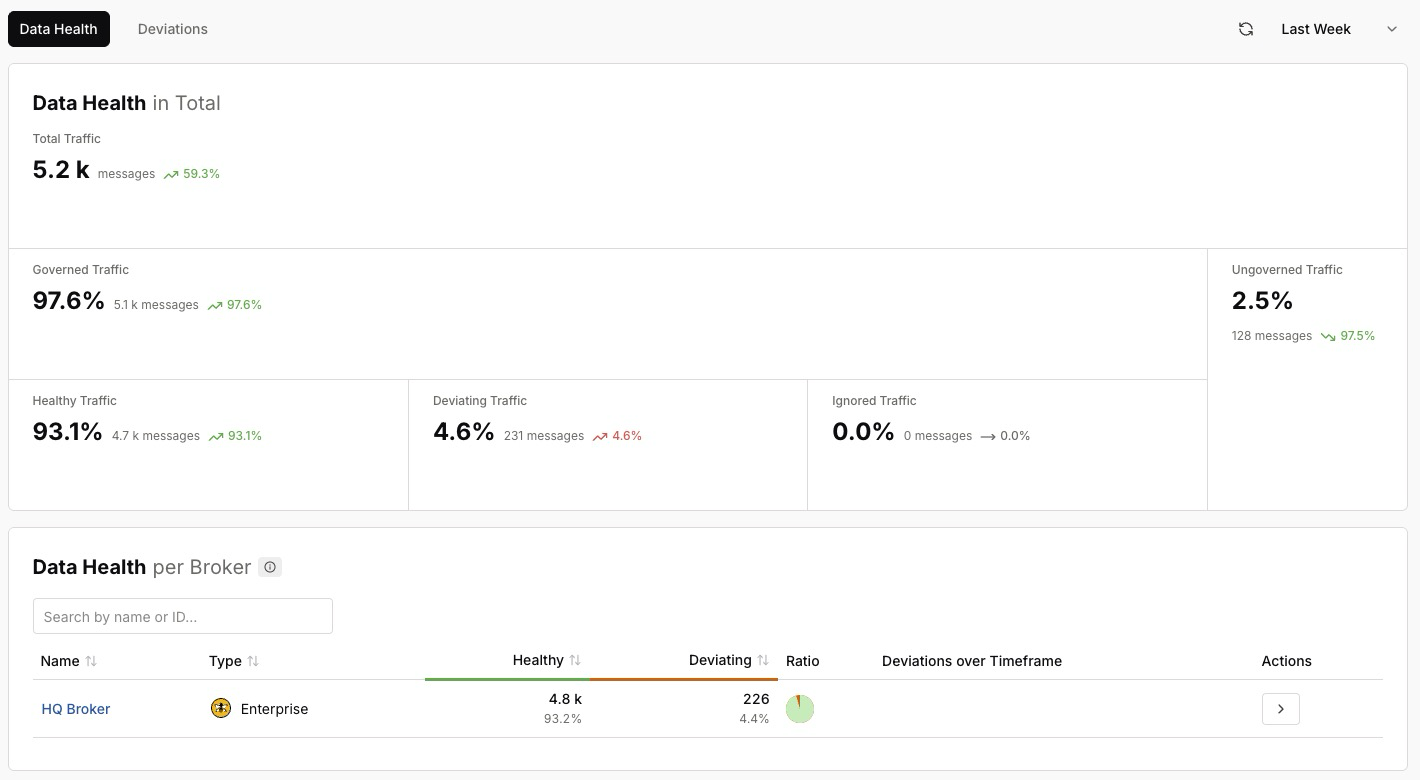Sort brokers by Healthy column

pos(575,660)
